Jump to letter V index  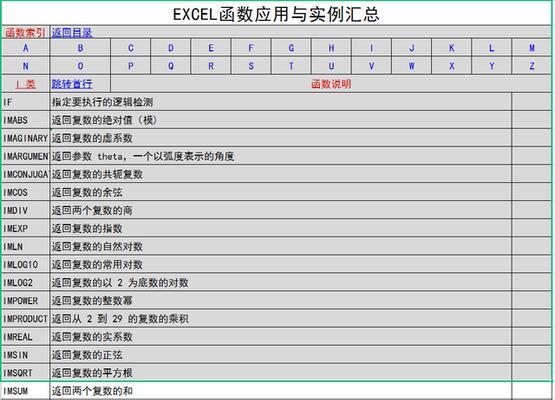[371, 66]
